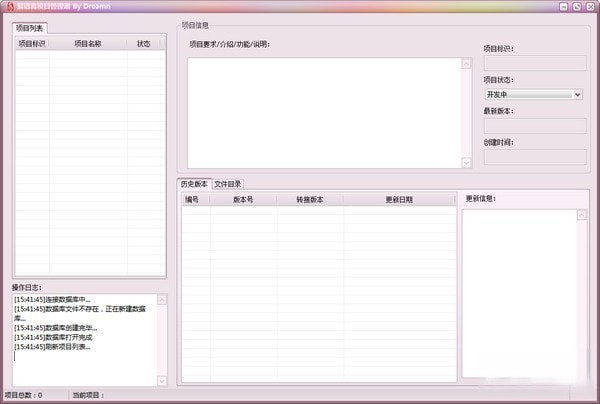This screenshot has width=600, height=404.
Task: Open the 历史版本 tab
Action: pos(194,184)
